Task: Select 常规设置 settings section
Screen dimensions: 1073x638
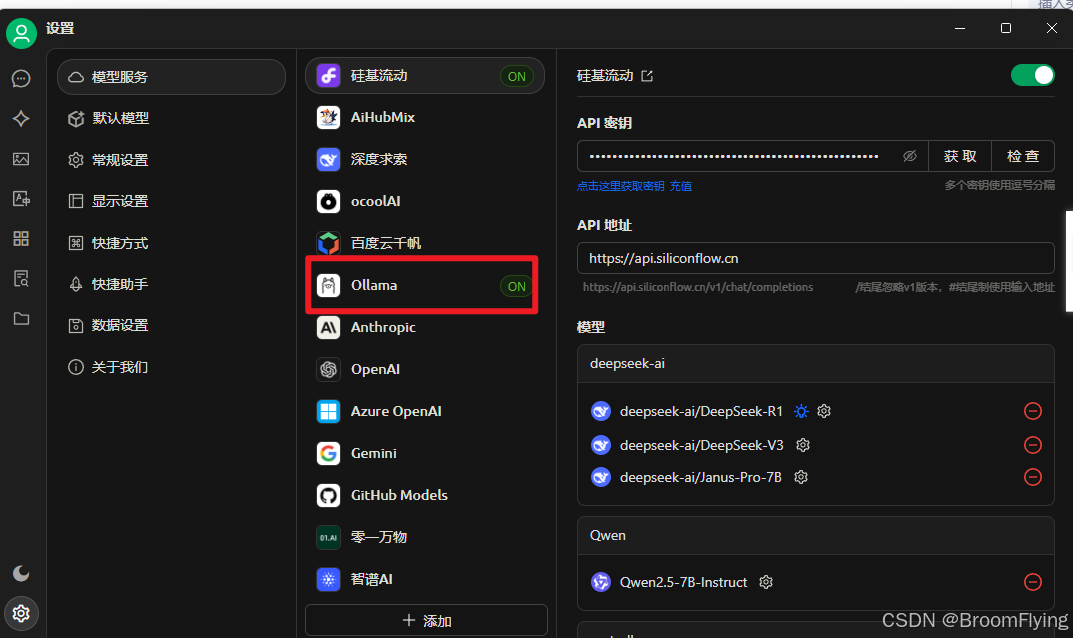Action: coord(171,160)
